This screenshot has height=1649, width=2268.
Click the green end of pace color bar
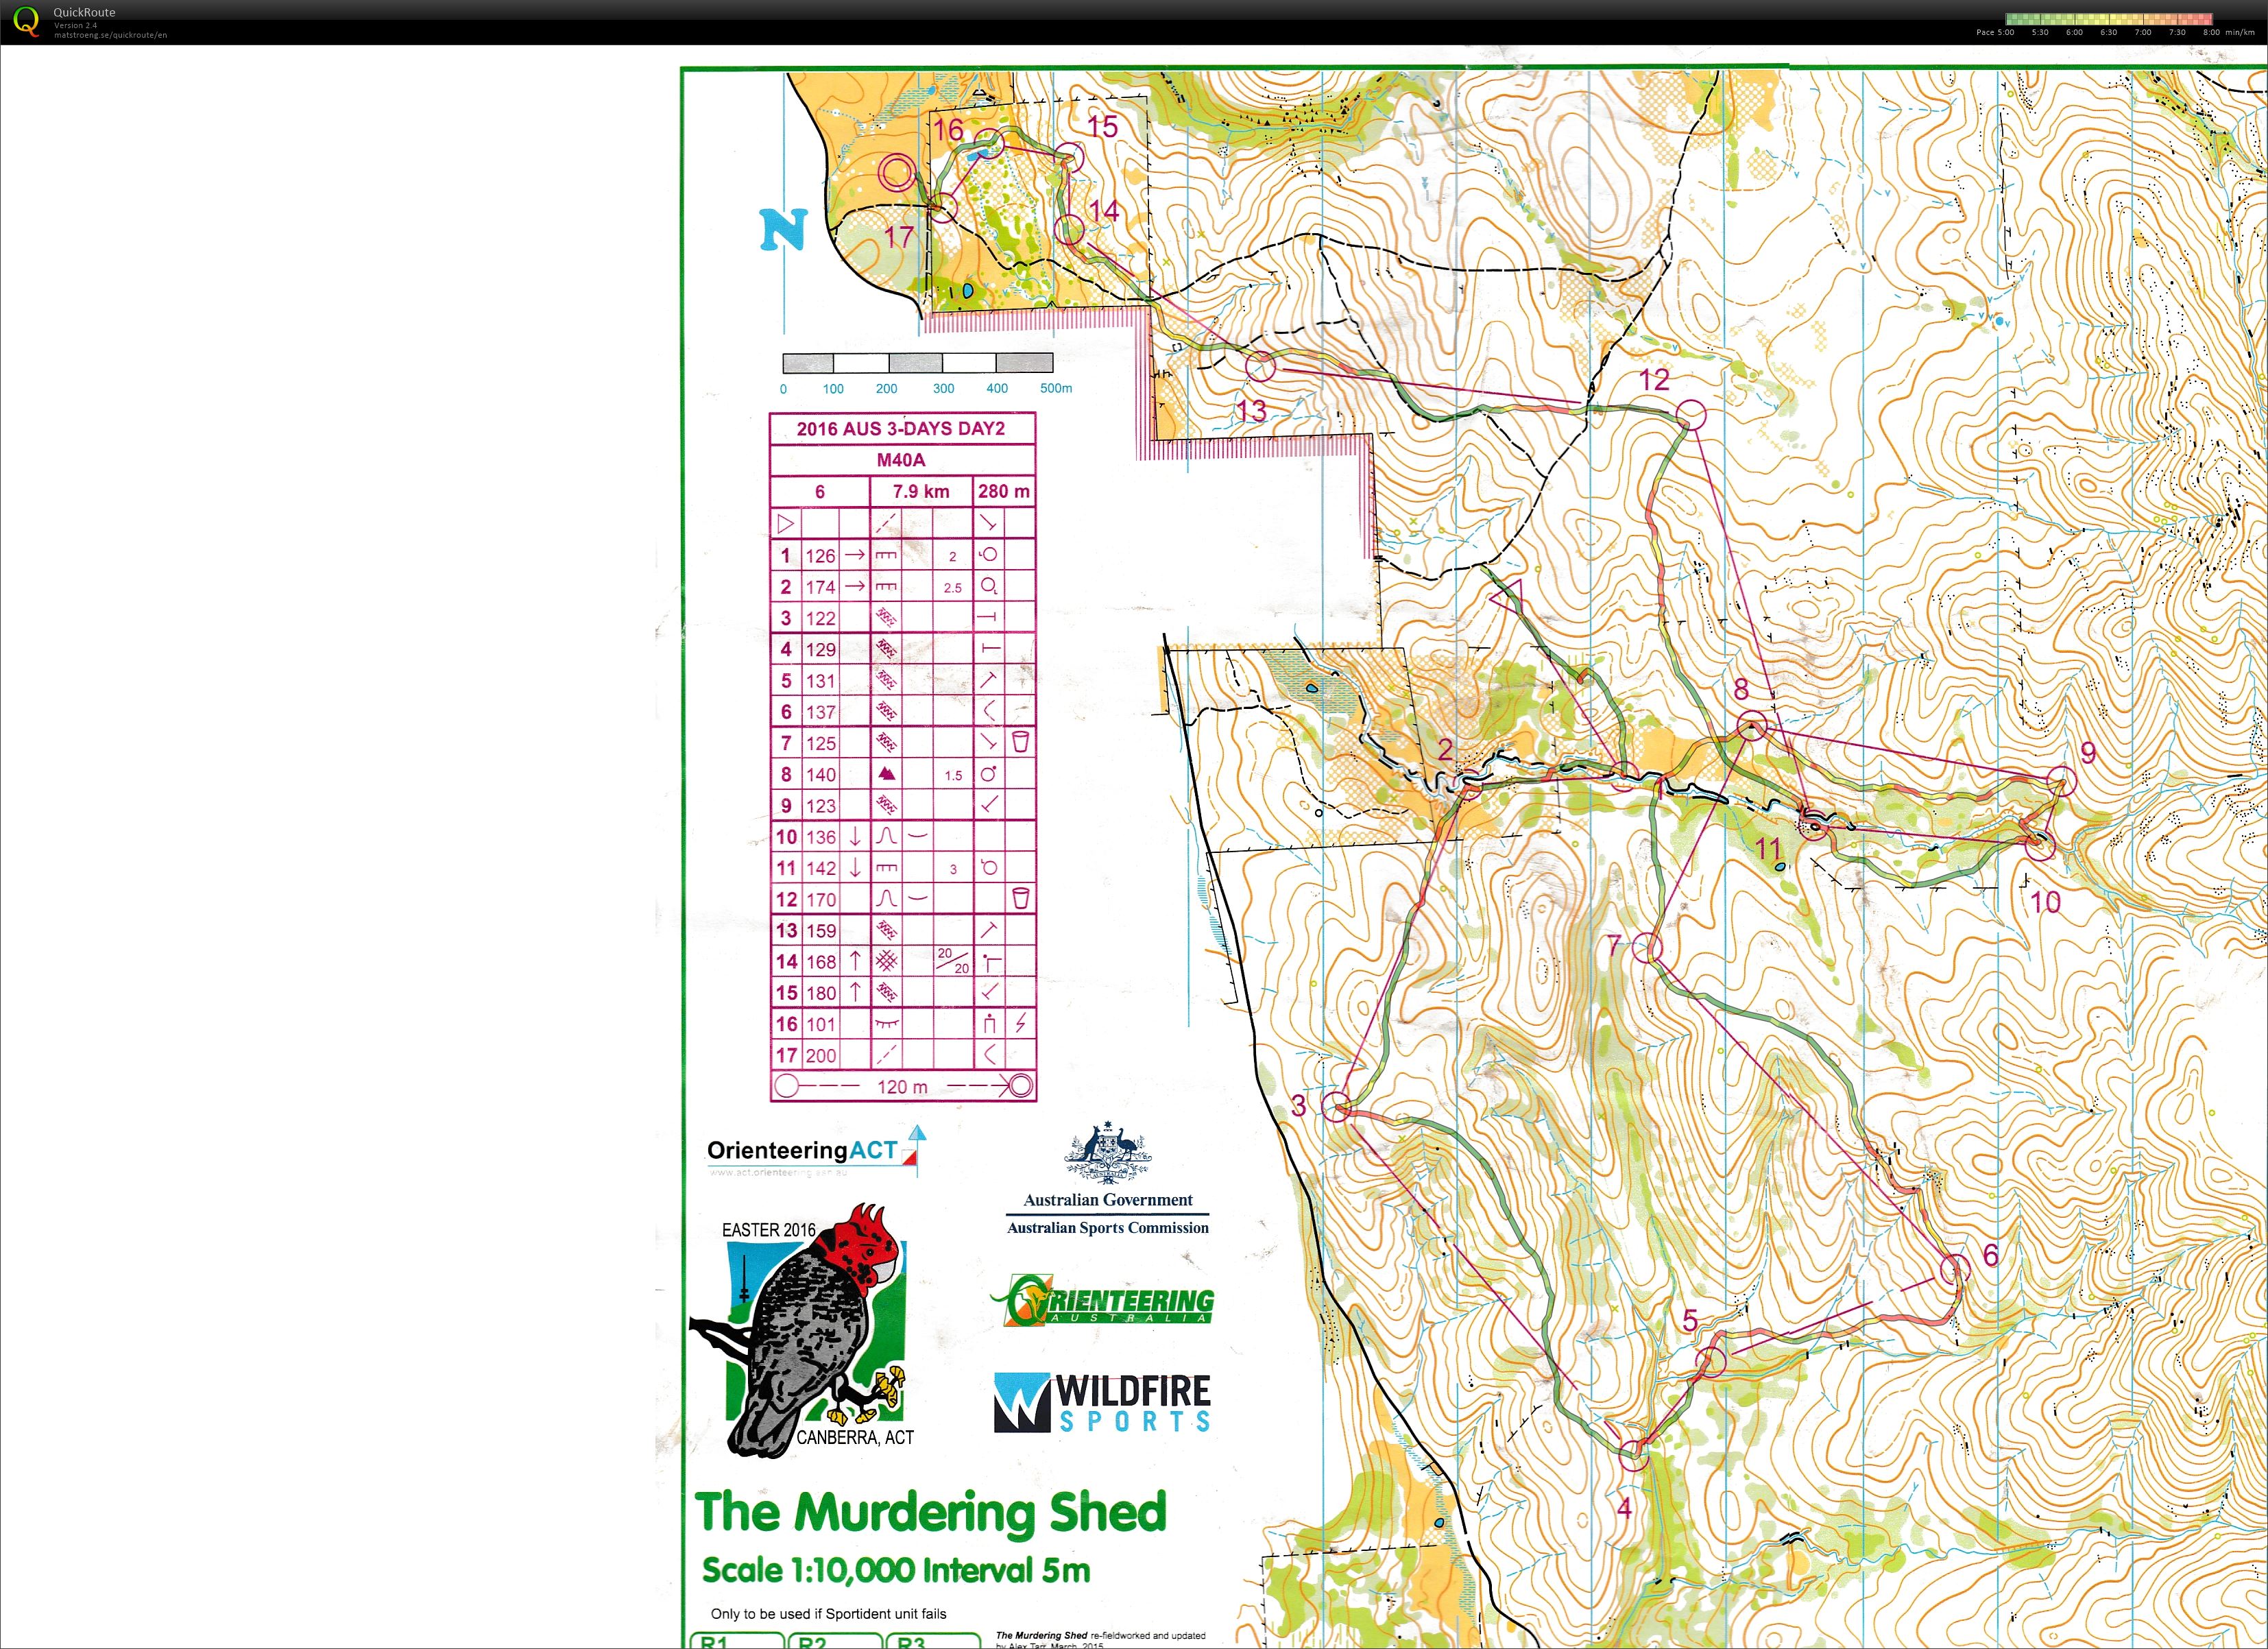point(2014,18)
